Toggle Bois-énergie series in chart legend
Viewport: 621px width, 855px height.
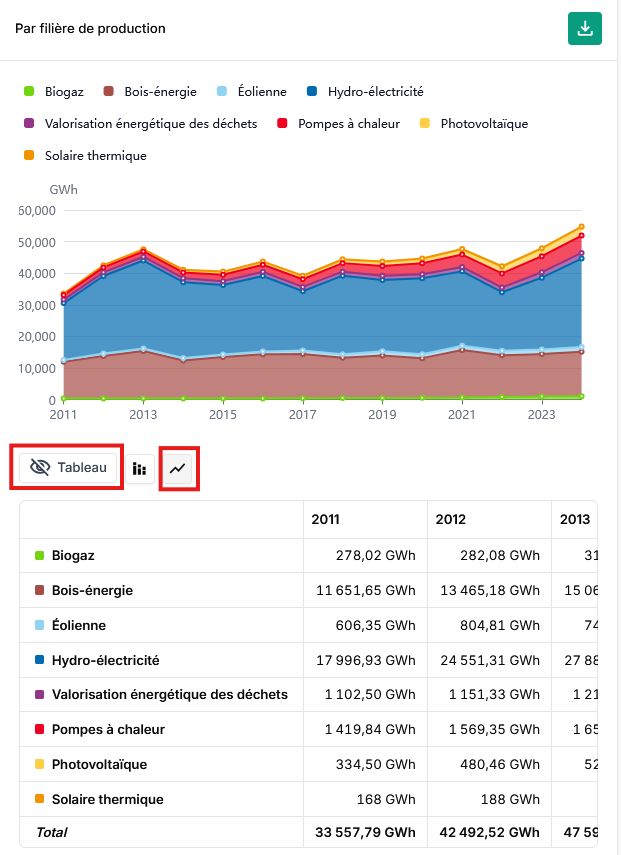(x=150, y=92)
